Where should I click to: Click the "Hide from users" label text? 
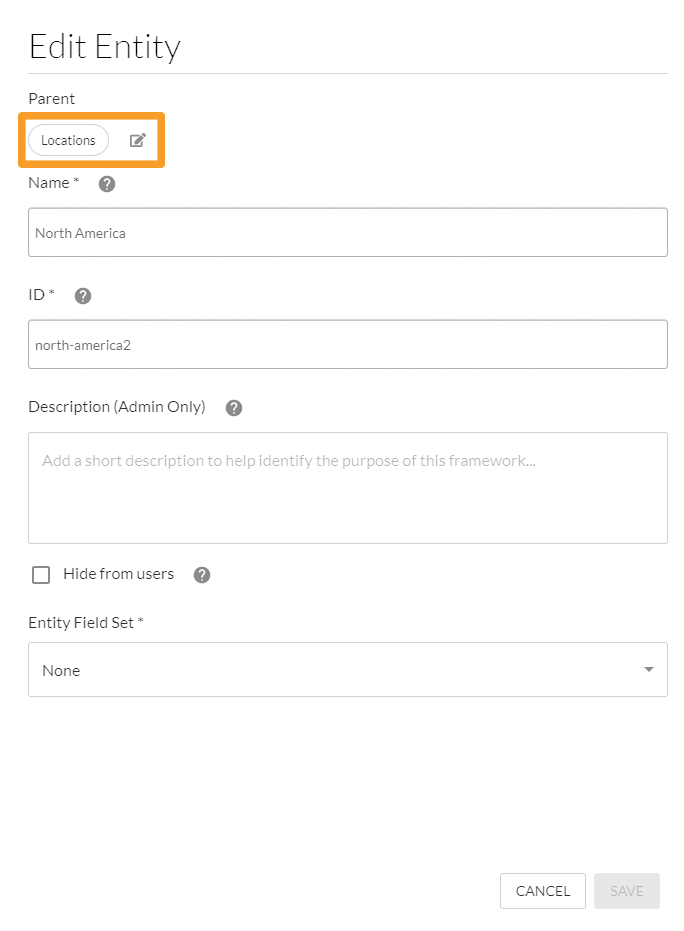(118, 574)
